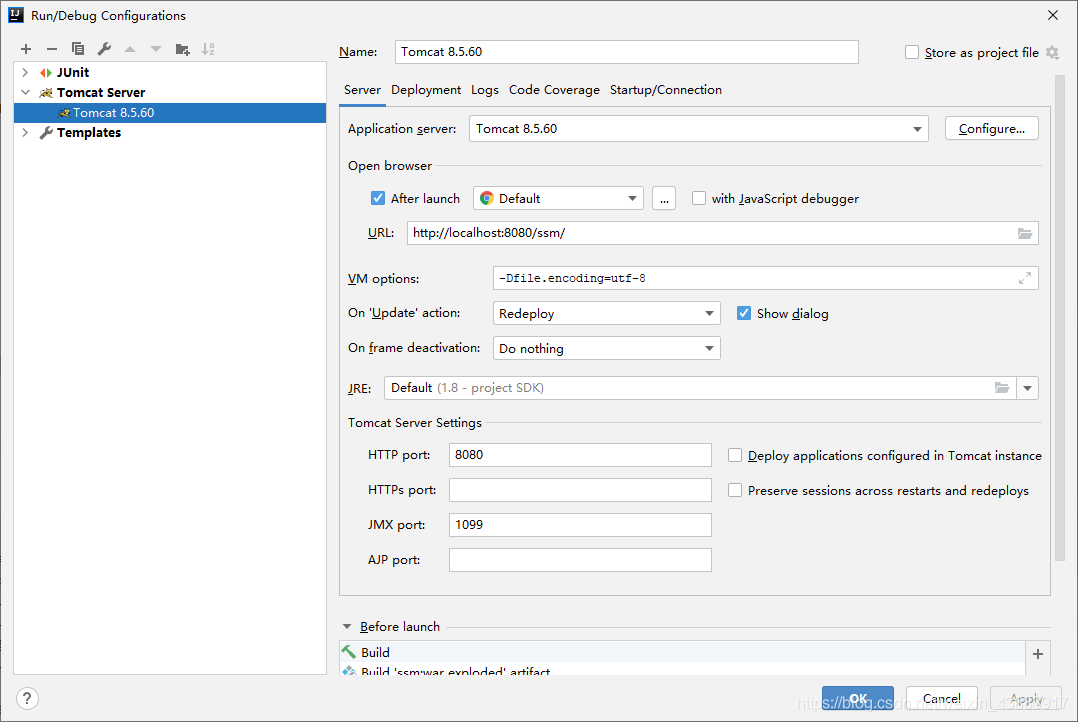This screenshot has width=1078, height=722.
Task: Sort configurations alphabetically
Action: (208, 49)
